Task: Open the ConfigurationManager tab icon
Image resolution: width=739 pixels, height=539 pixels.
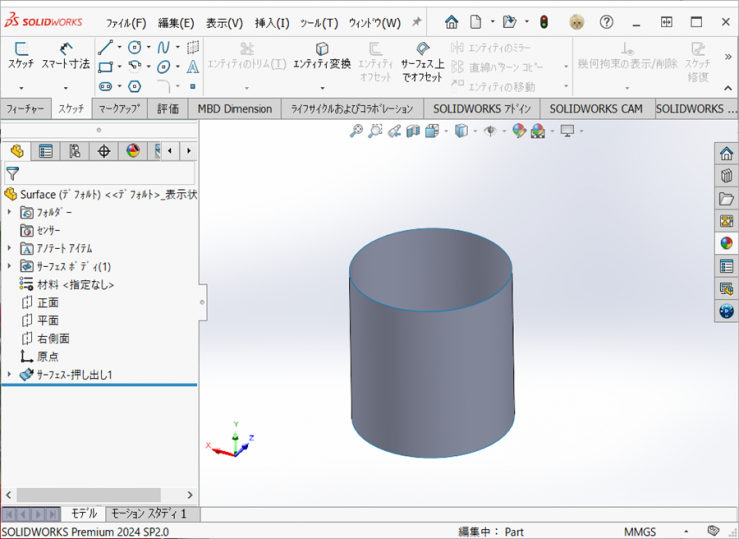Action: click(x=74, y=151)
